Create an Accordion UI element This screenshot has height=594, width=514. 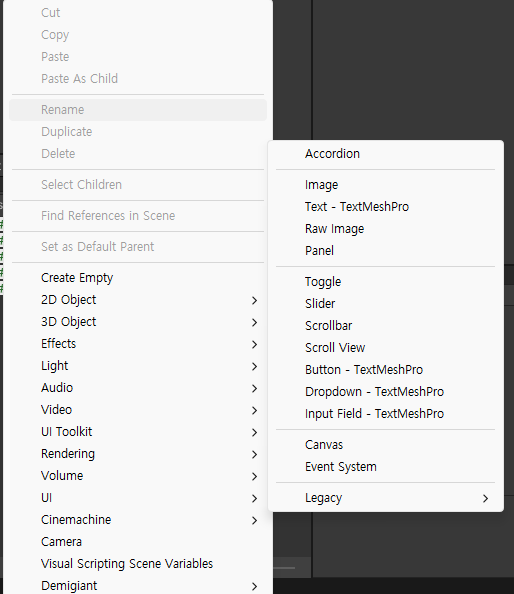click(386, 153)
